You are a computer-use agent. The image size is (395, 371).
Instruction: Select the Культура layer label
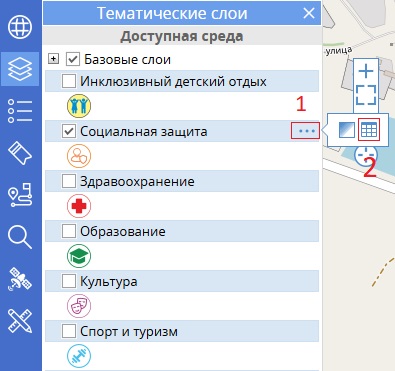click(109, 282)
